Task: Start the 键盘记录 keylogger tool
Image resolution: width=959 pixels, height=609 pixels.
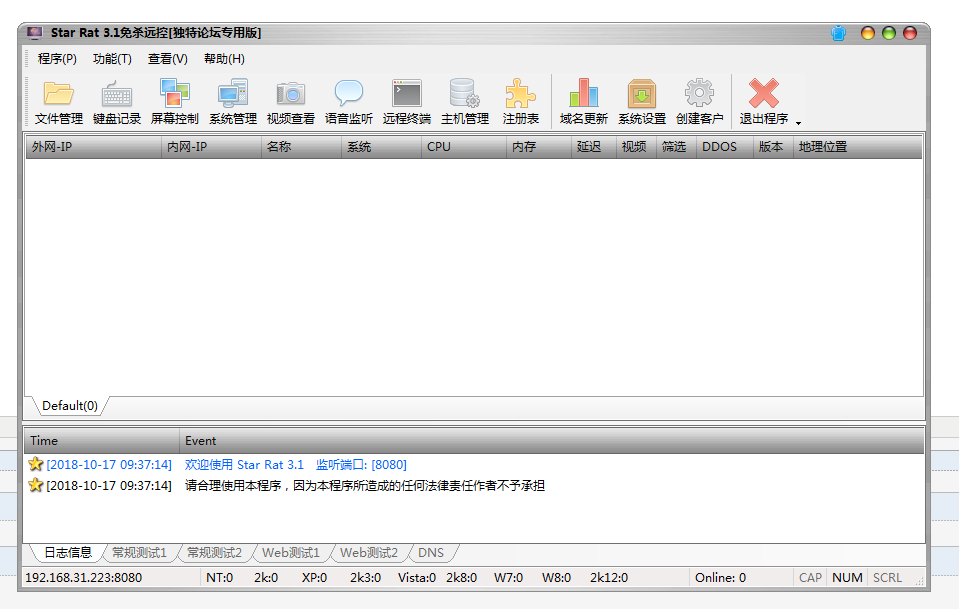Action: click(117, 102)
